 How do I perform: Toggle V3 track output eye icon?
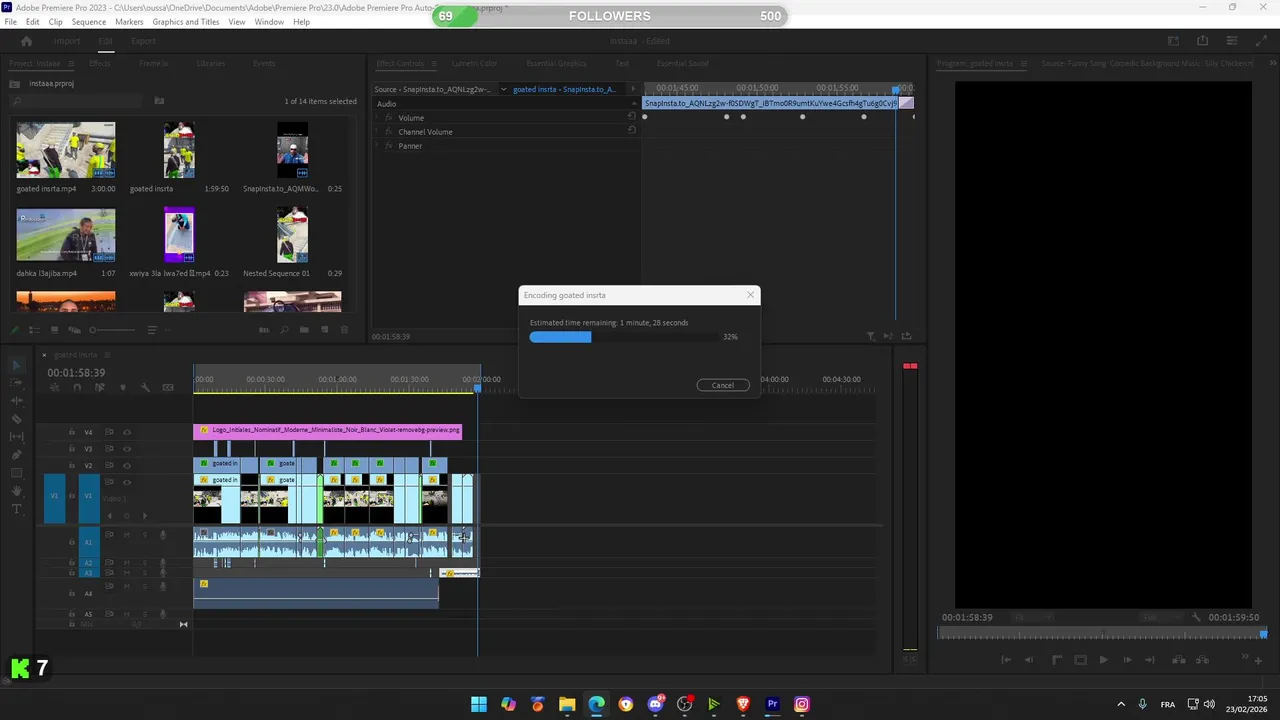127,449
